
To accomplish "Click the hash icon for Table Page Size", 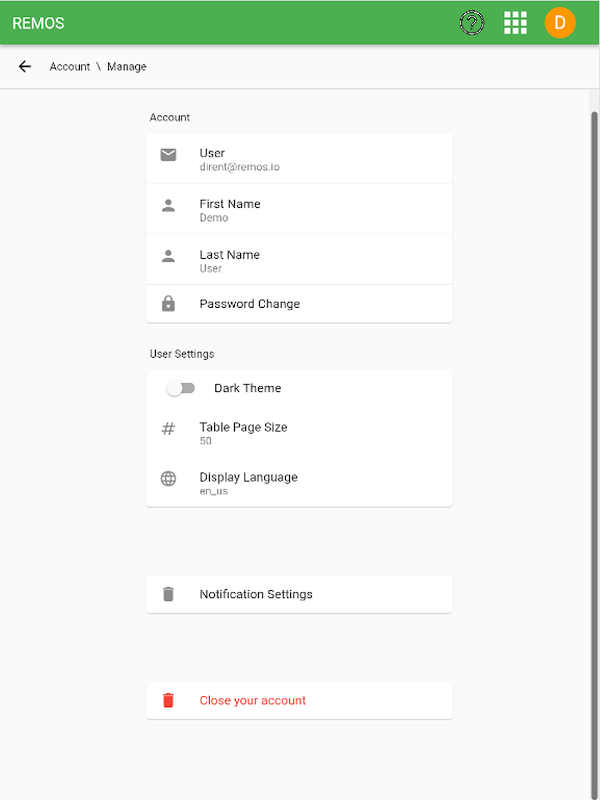I will (168, 429).
